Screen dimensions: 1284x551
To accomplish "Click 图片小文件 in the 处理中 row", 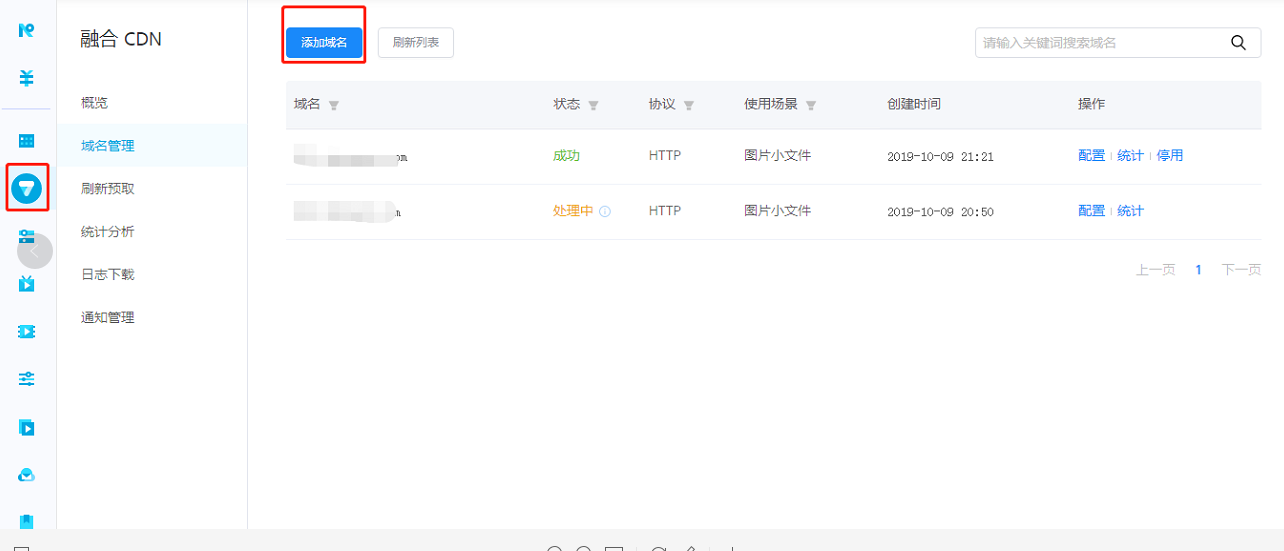I will click(x=777, y=211).
